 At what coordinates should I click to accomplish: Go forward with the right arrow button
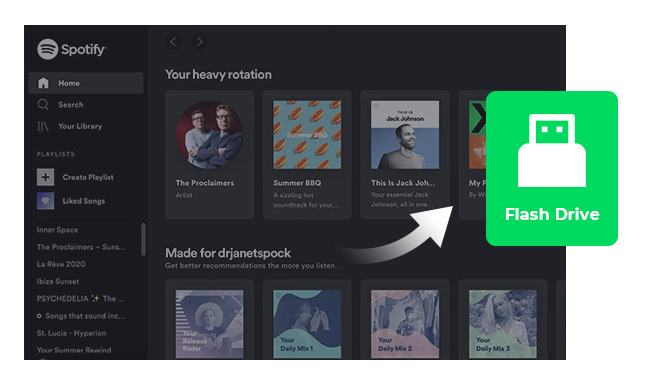click(199, 41)
